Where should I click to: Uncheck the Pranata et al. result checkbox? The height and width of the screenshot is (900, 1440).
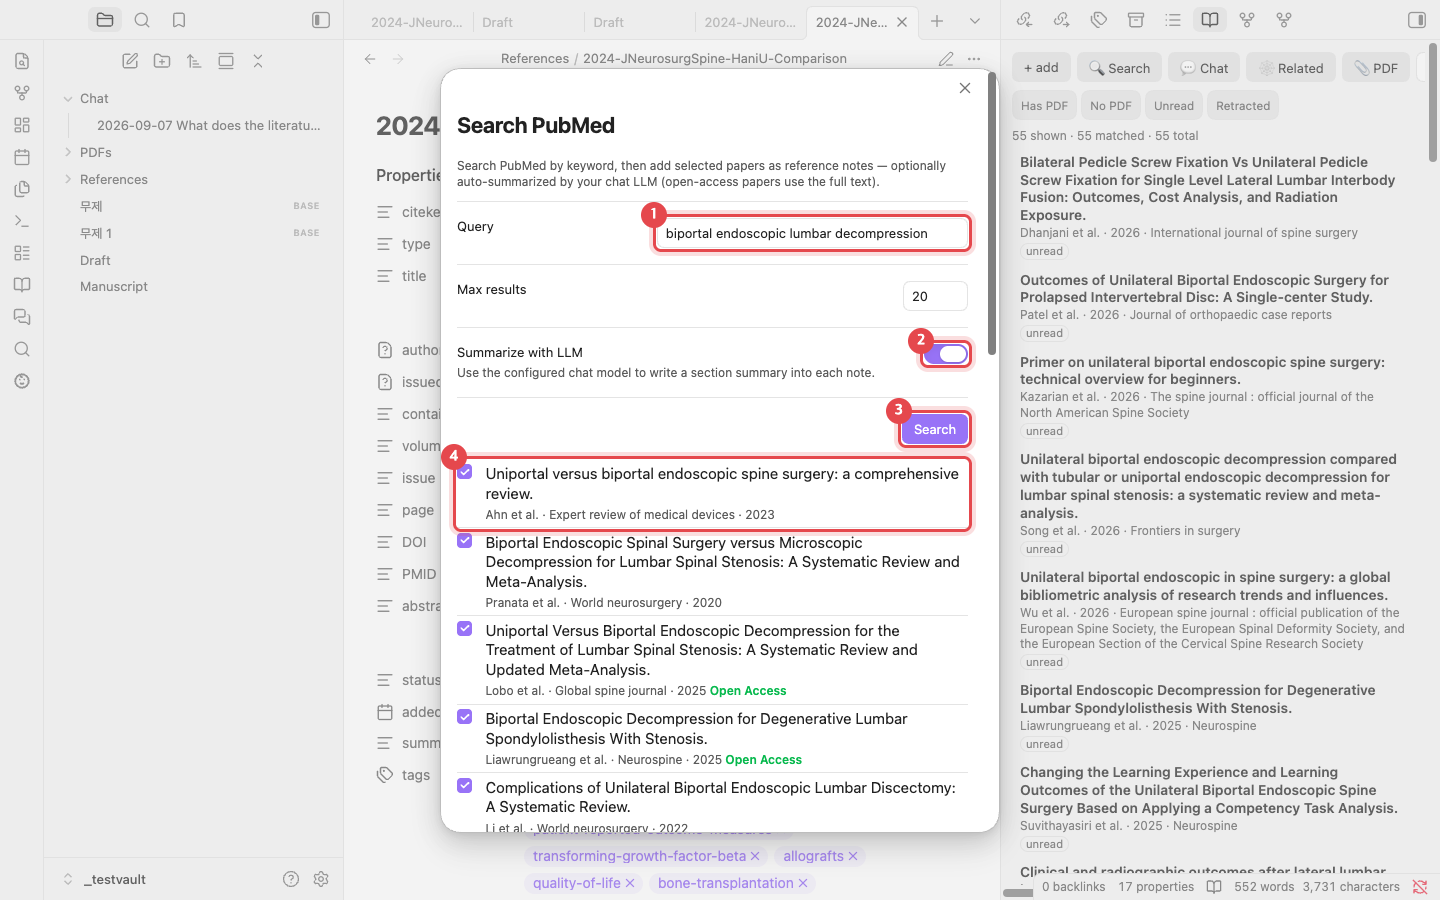point(465,541)
